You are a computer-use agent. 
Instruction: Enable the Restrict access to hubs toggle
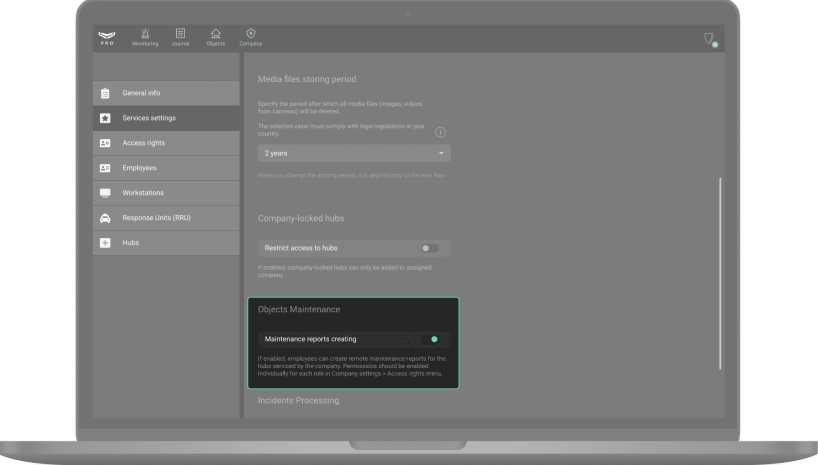[429, 247]
